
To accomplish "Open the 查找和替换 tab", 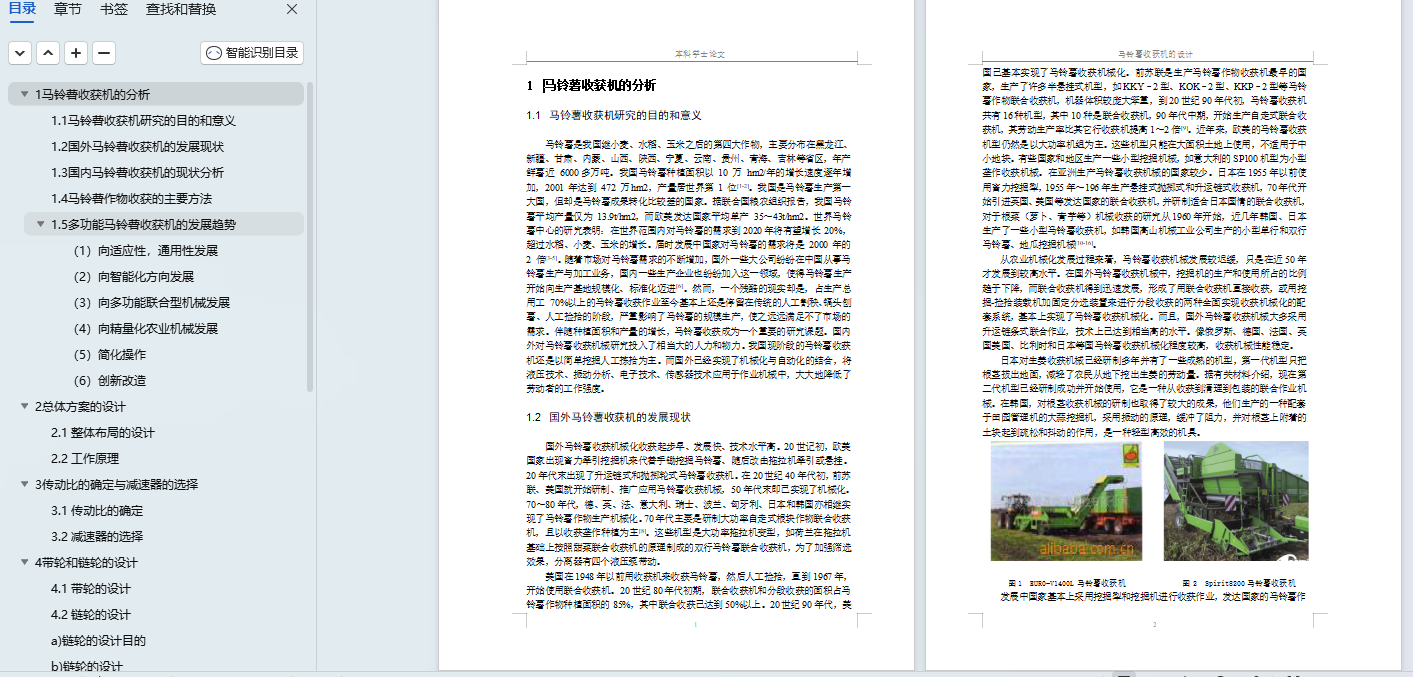I will [x=181, y=10].
